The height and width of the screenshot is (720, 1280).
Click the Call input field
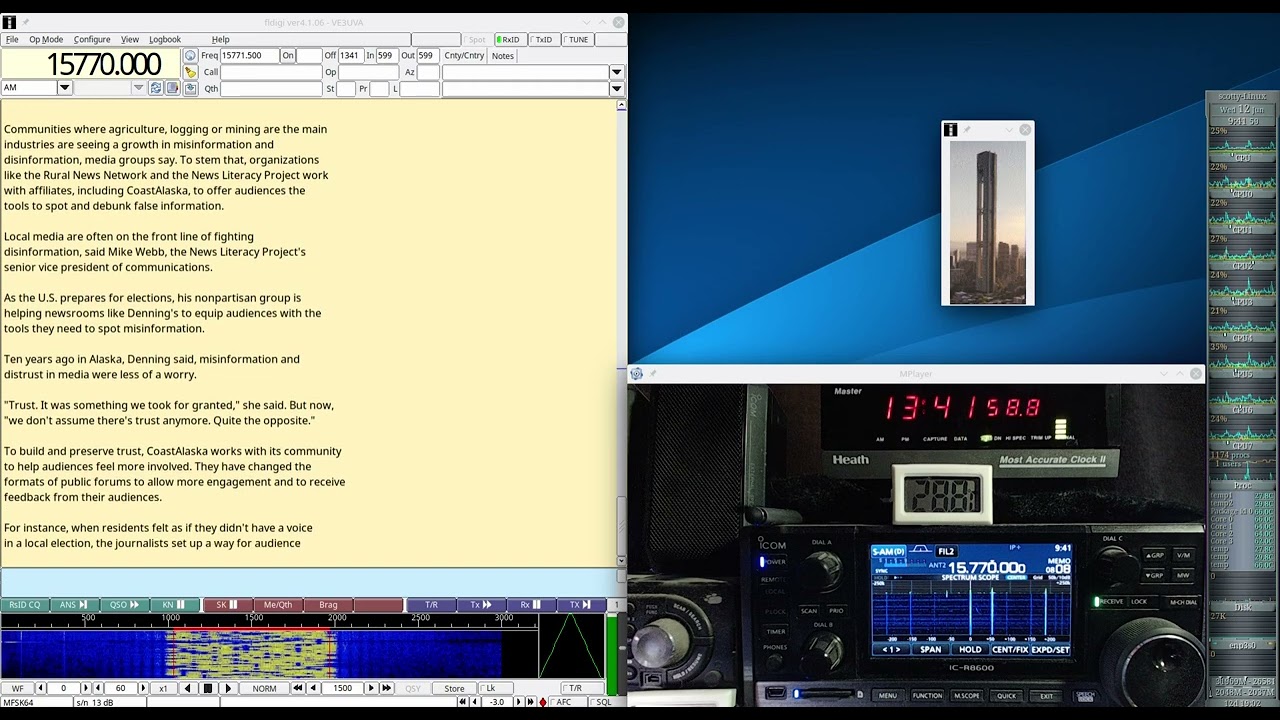271,72
